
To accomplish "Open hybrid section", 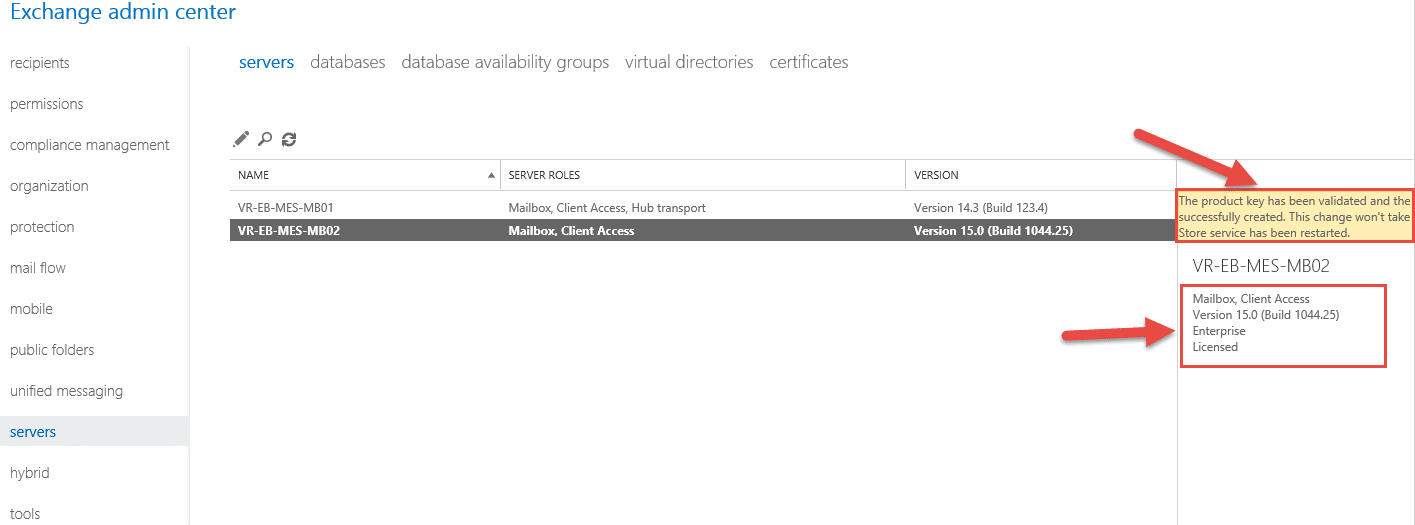I will 30,473.
